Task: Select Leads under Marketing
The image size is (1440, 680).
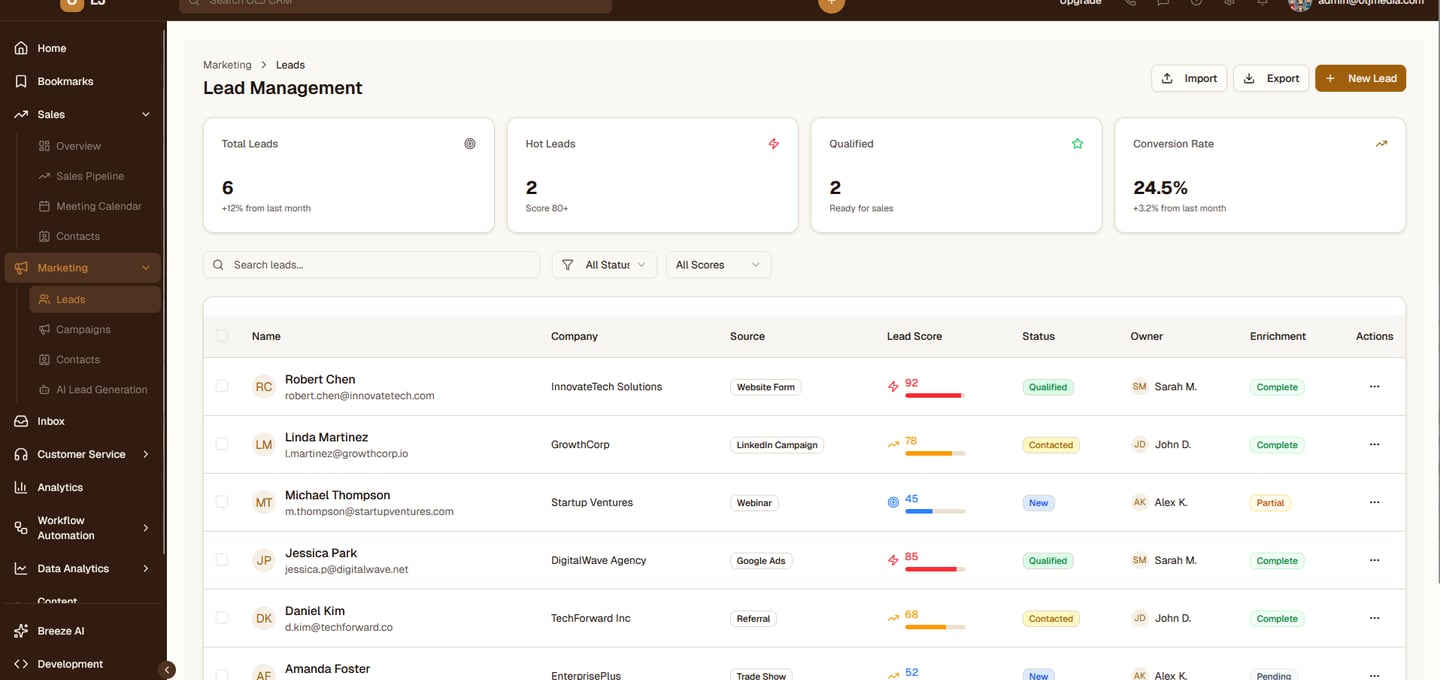Action: click(x=94, y=299)
